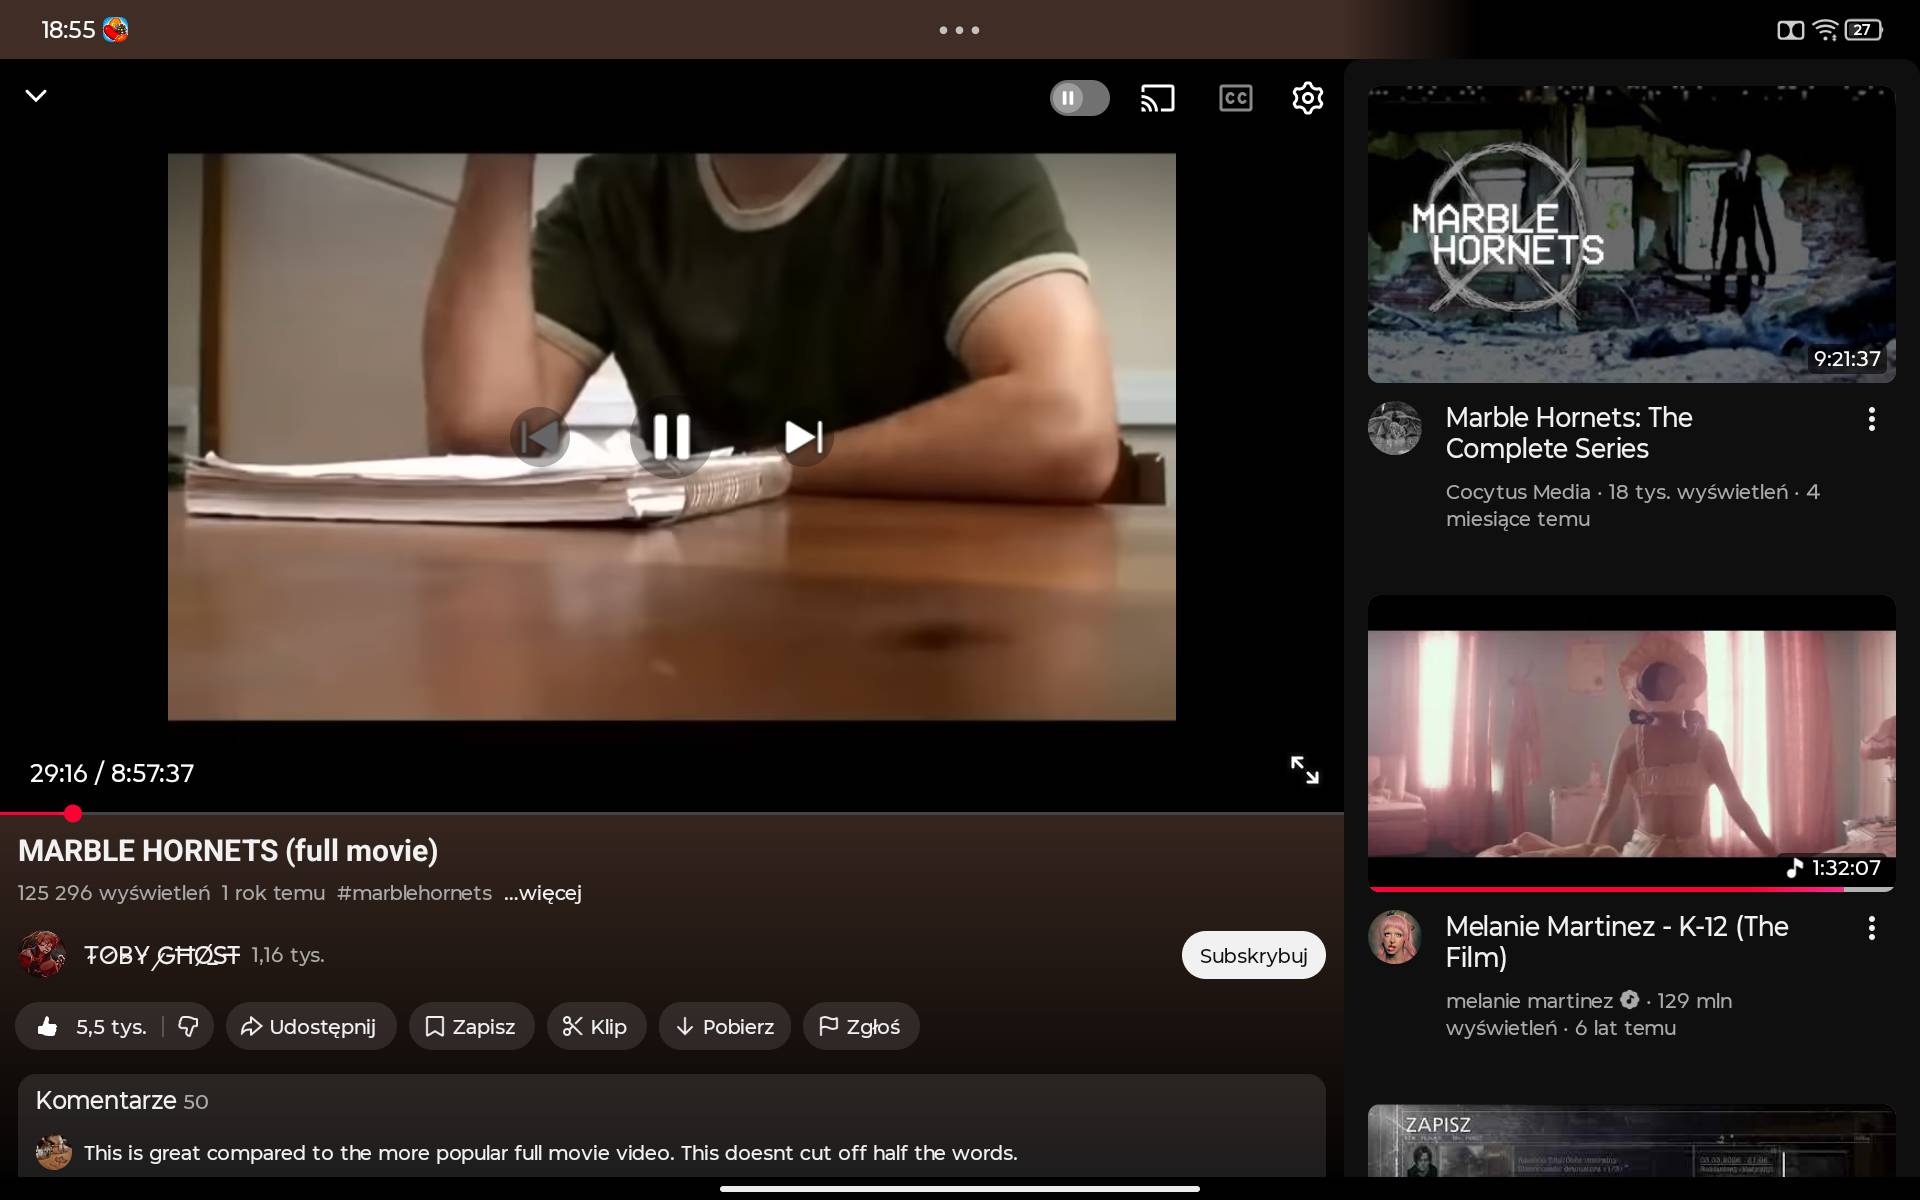Open the Cast to device option
The image size is (1920, 1200).
tap(1157, 98)
